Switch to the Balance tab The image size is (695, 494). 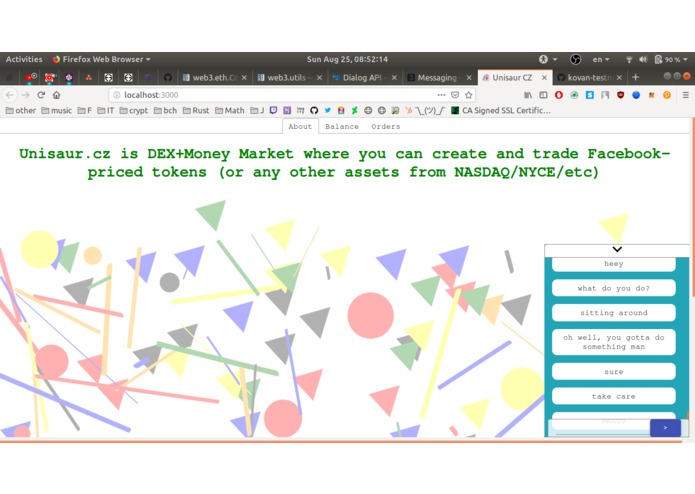342,127
